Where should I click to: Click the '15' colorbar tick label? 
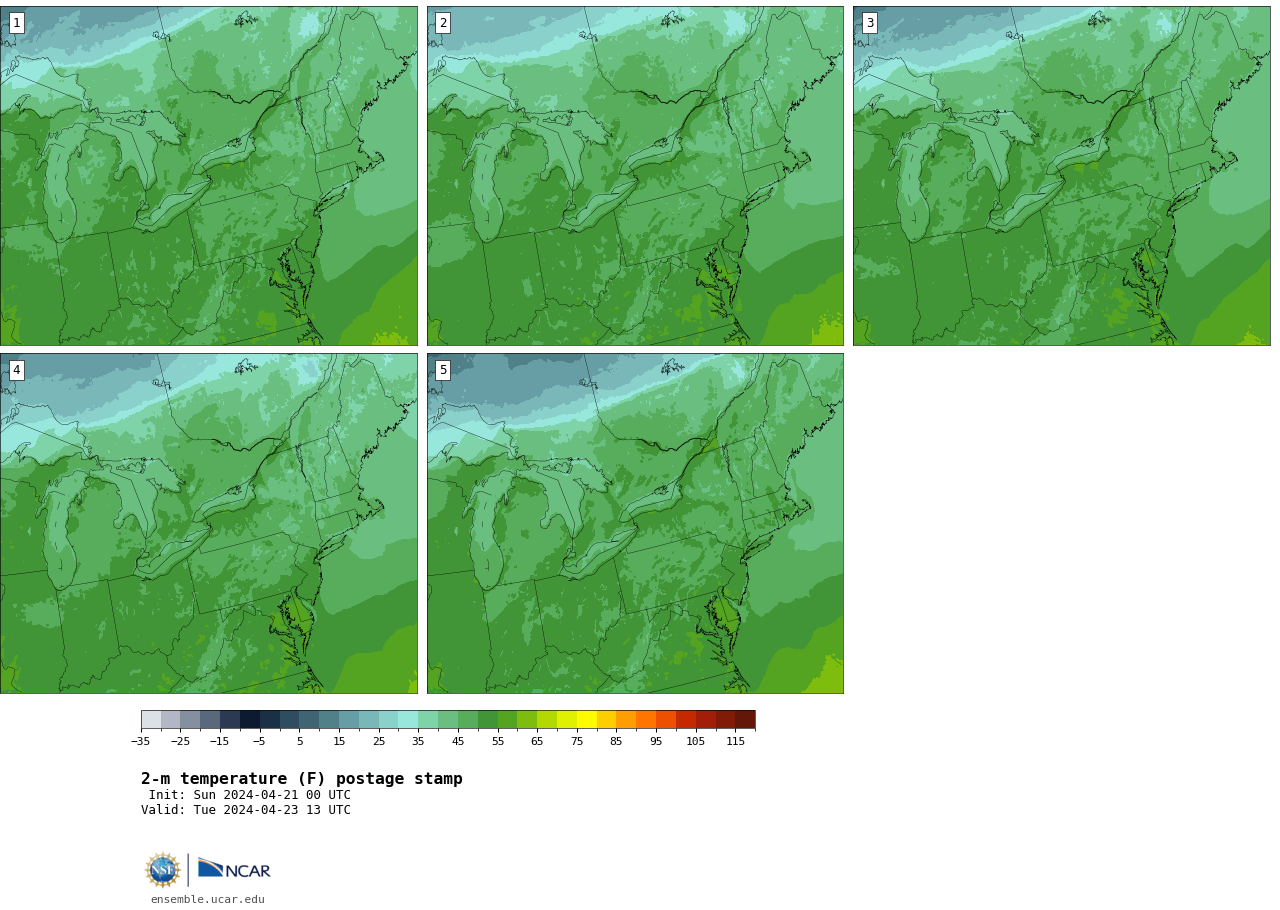339,742
